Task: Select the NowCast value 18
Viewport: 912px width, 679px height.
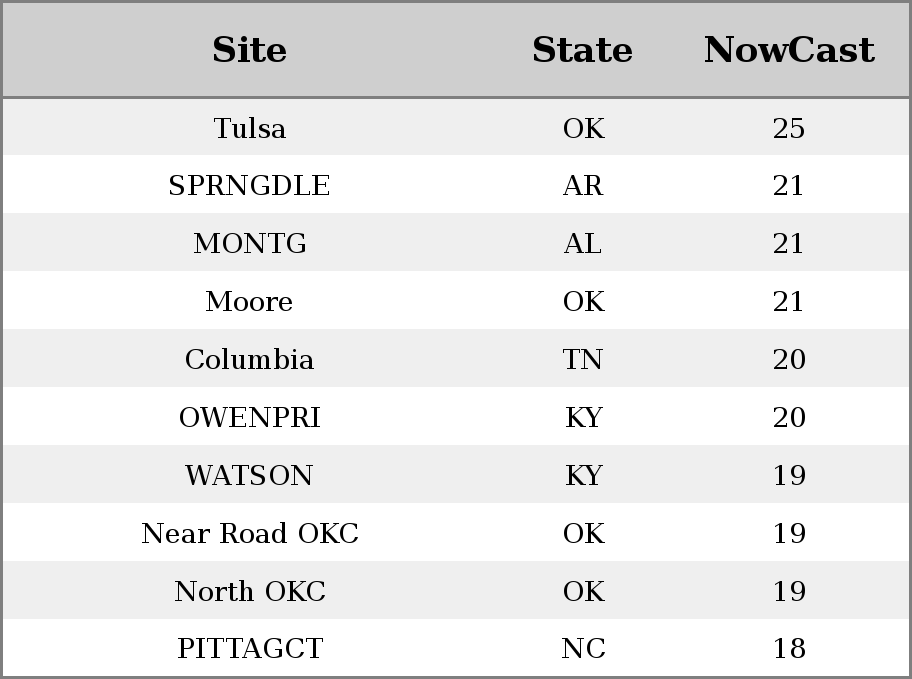Action: click(789, 648)
